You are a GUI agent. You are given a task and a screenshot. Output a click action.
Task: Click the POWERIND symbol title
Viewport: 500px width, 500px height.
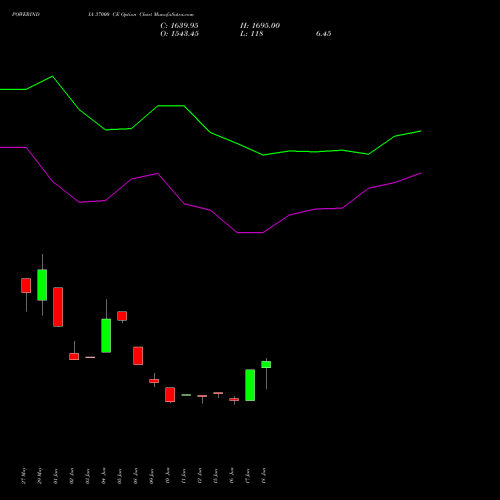tap(26, 14)
